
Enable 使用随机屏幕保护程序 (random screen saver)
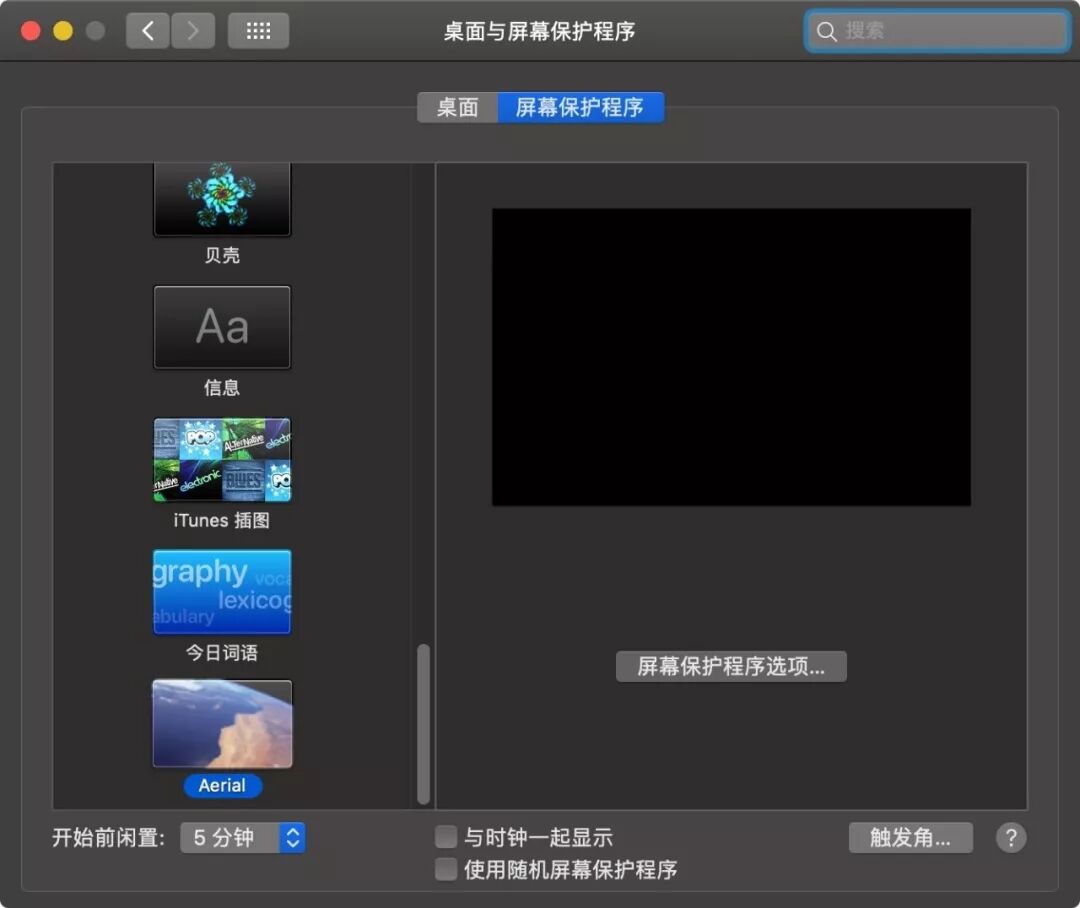(445, 869)
